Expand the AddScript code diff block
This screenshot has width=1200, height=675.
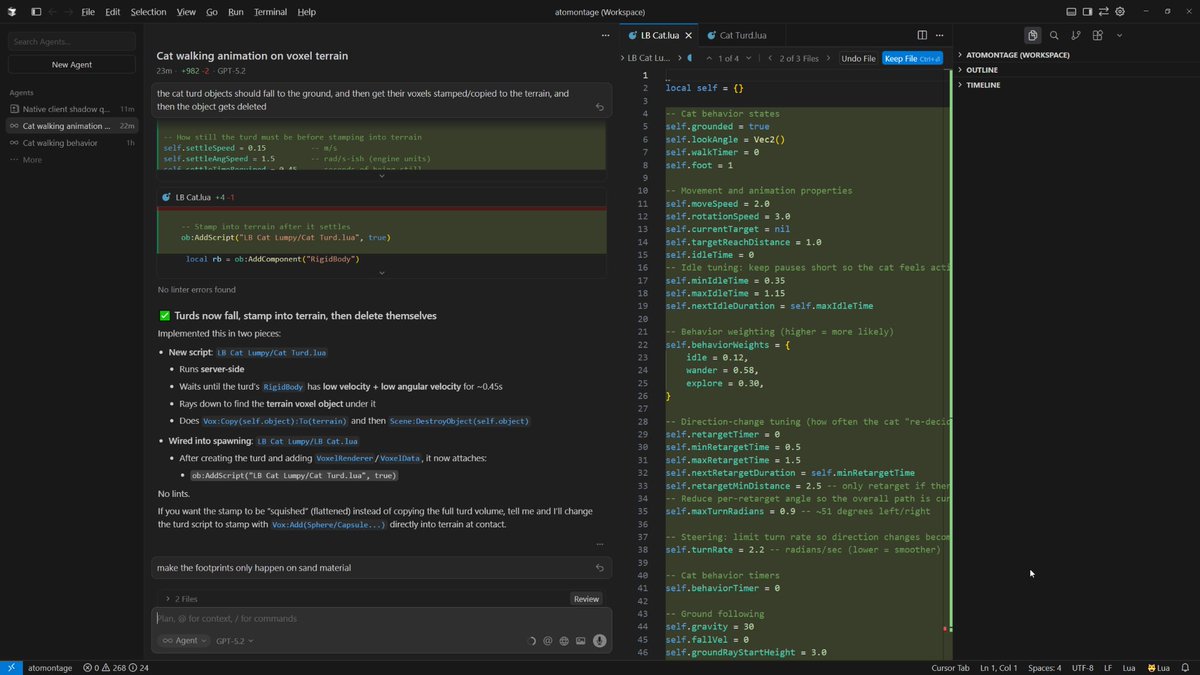[x=381, y=272]
